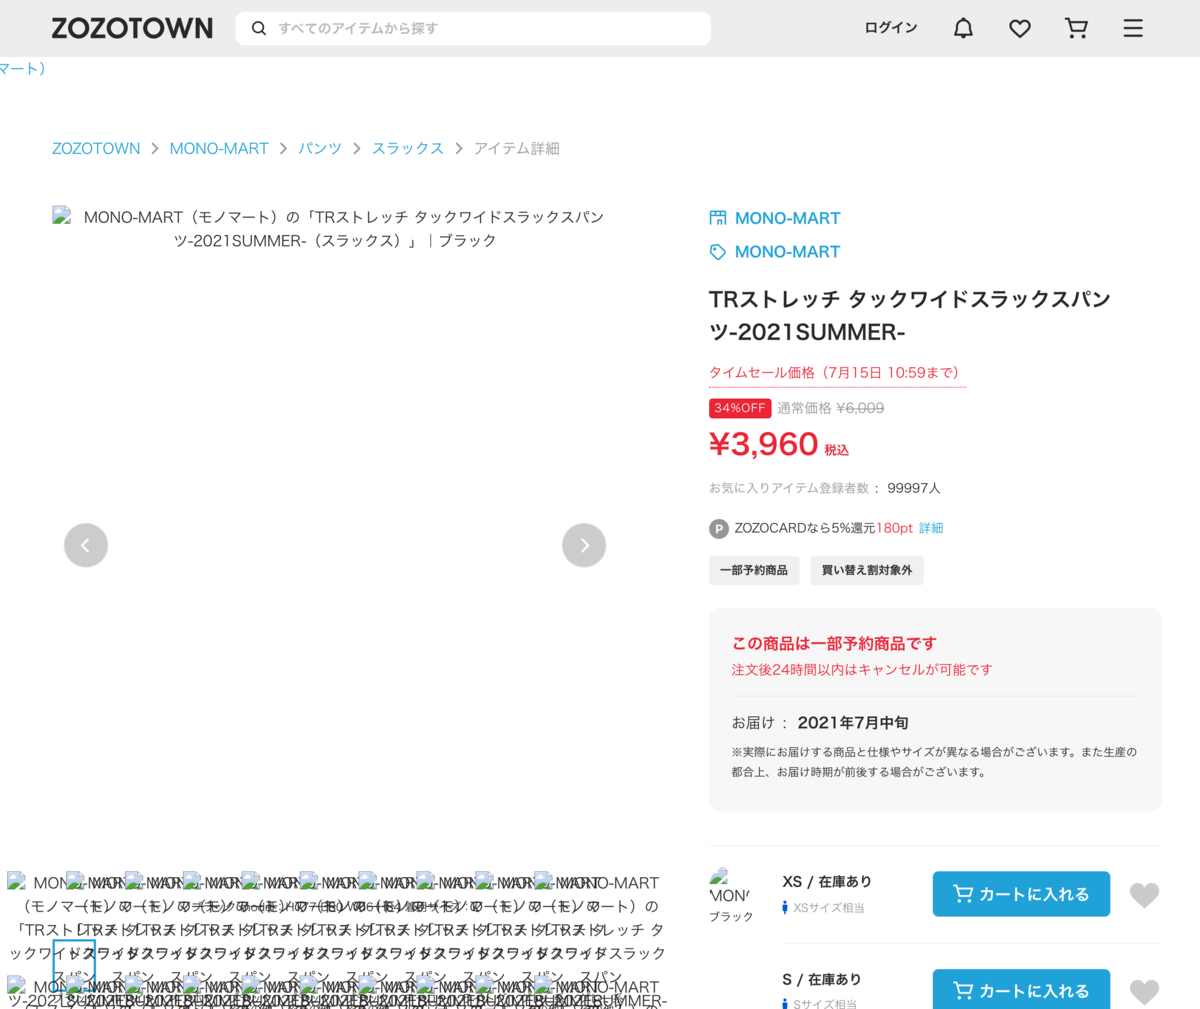Go to MONO-MART breadcrumb link
Image resolution: width=1200 pixels, height=1009 pixels.
coord(219,148)
